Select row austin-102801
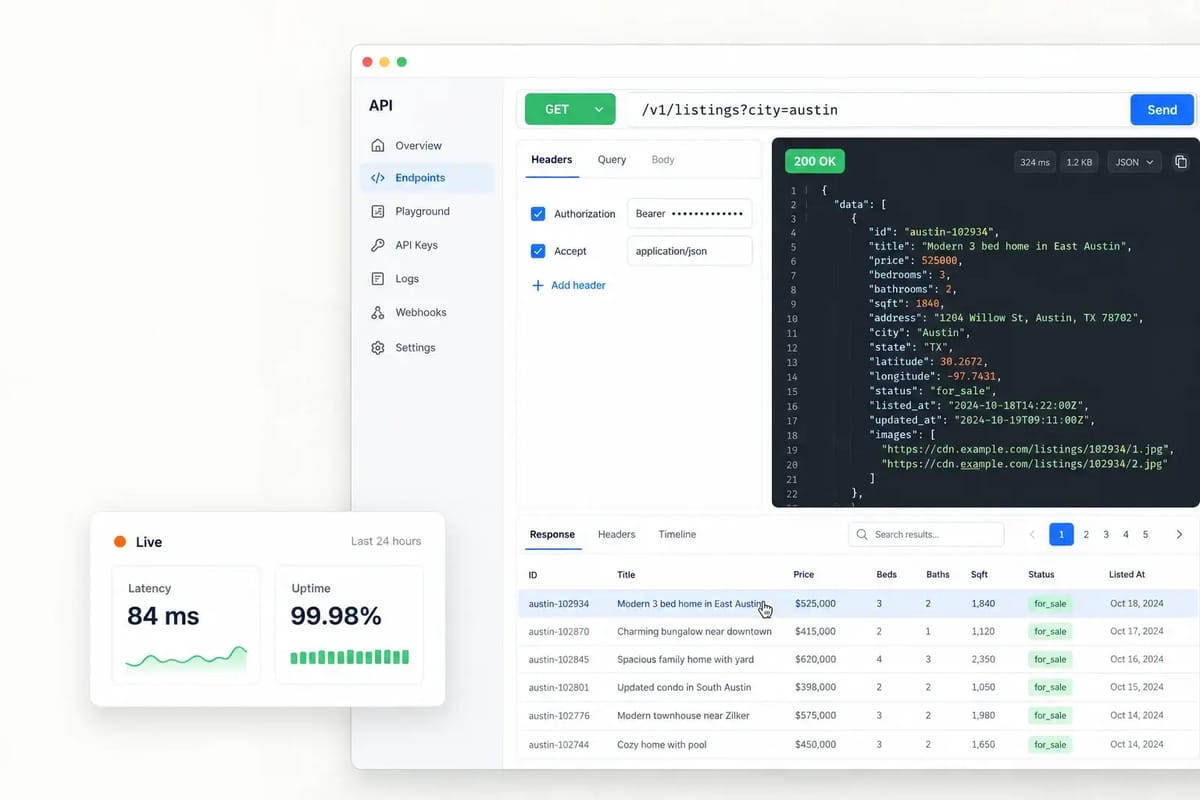 coord(858,687)
